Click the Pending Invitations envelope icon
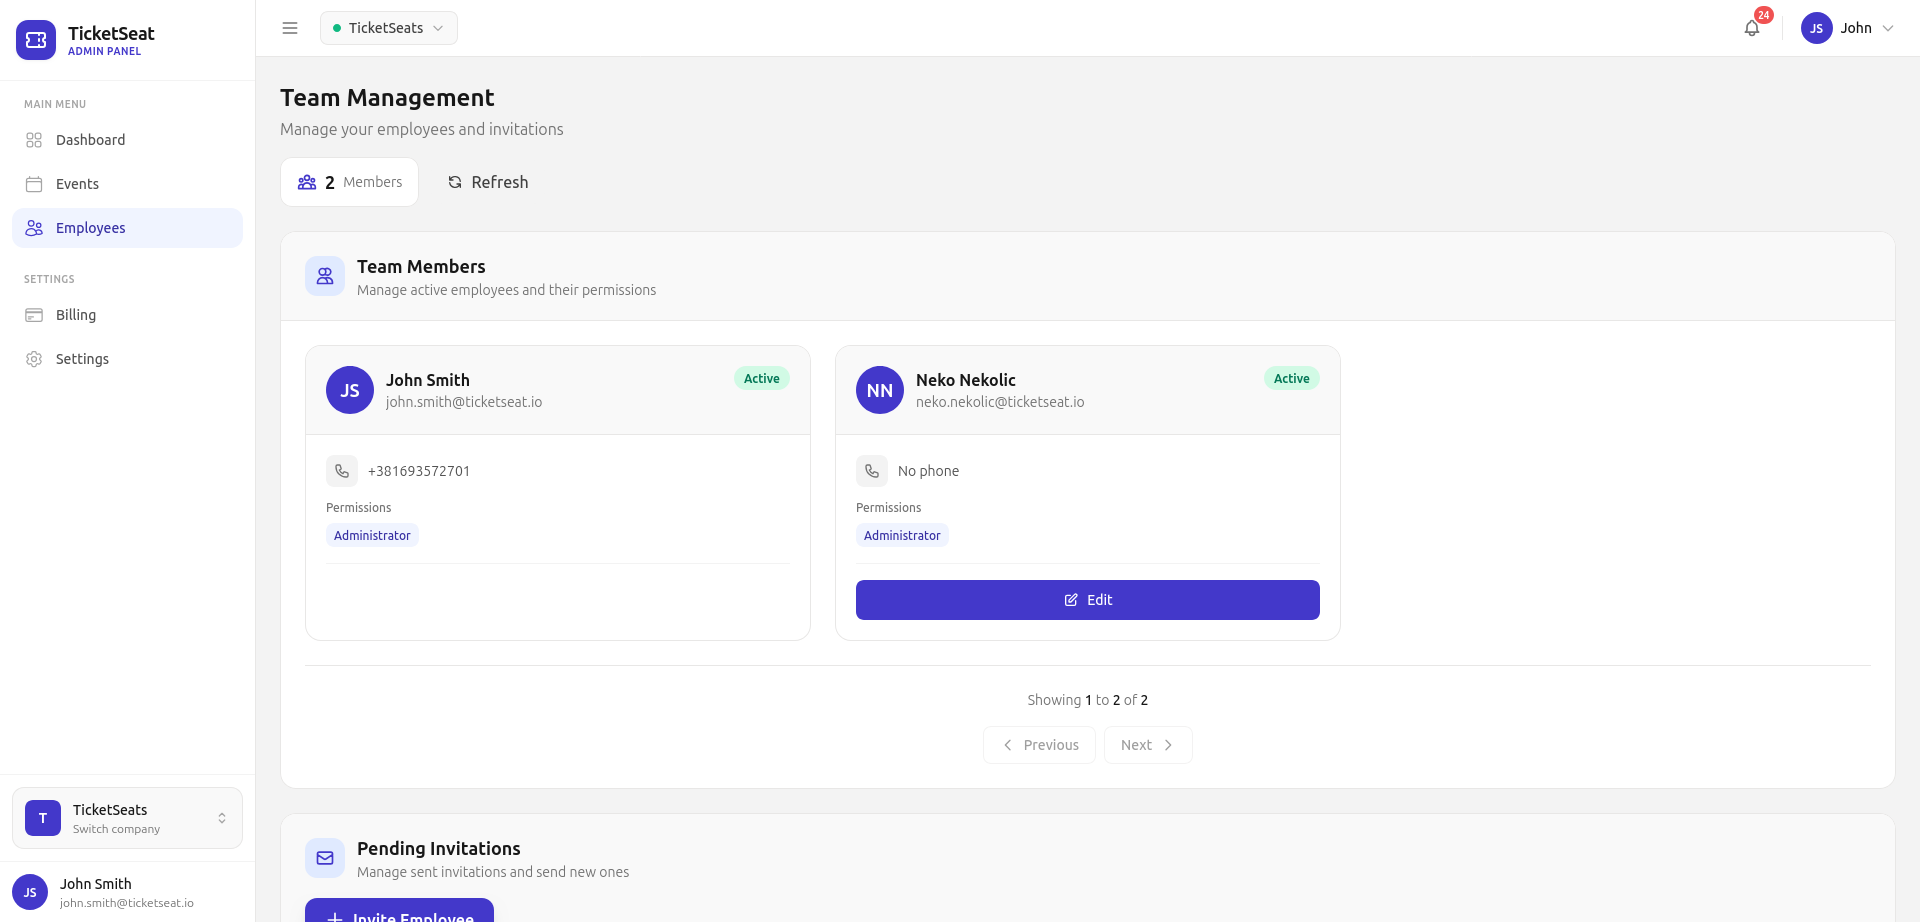The height and width of the screenshot is (922, 1920). 325,858
